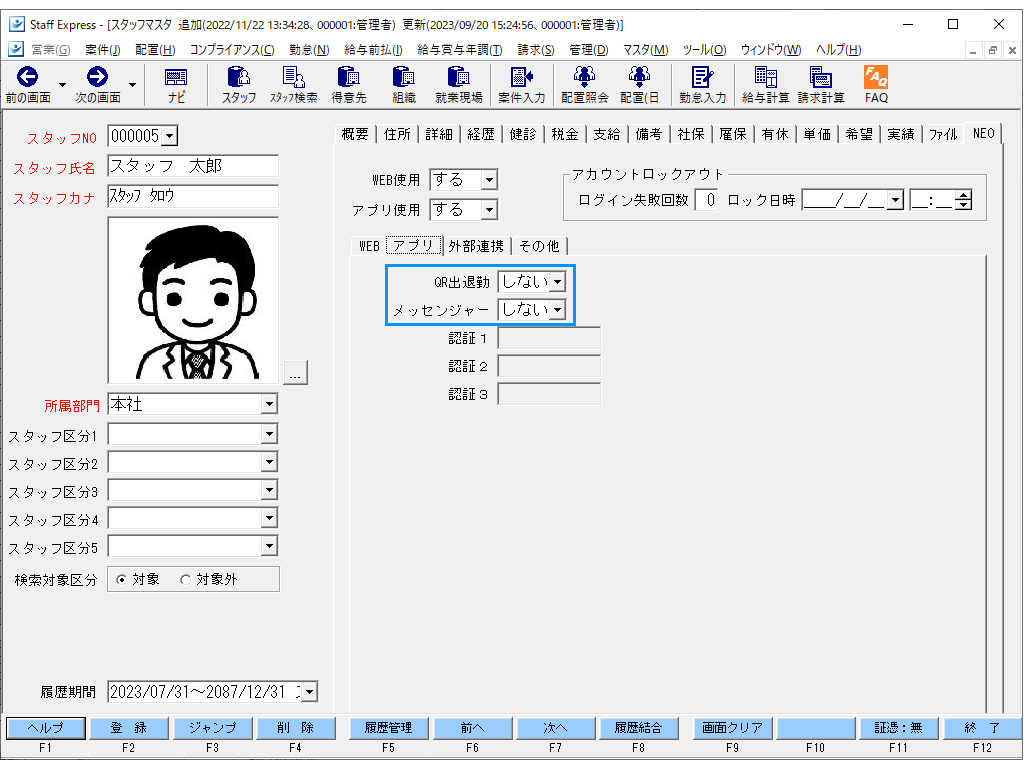Viewport: 1024px width, 768px height.
Task: Click the 画面クリア F9 button
Action: [x=733, y=728]
